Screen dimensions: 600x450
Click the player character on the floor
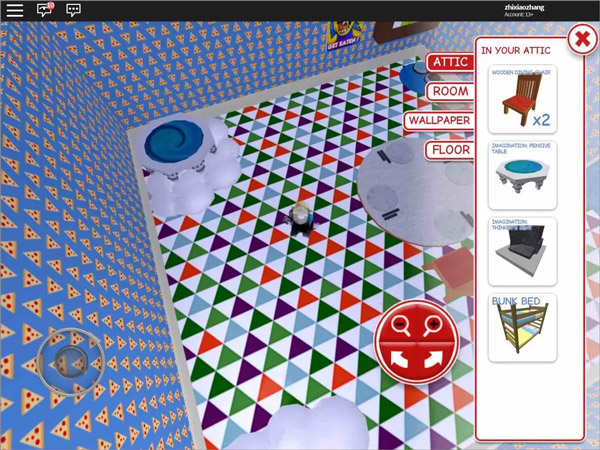click(x=301, y=217)
